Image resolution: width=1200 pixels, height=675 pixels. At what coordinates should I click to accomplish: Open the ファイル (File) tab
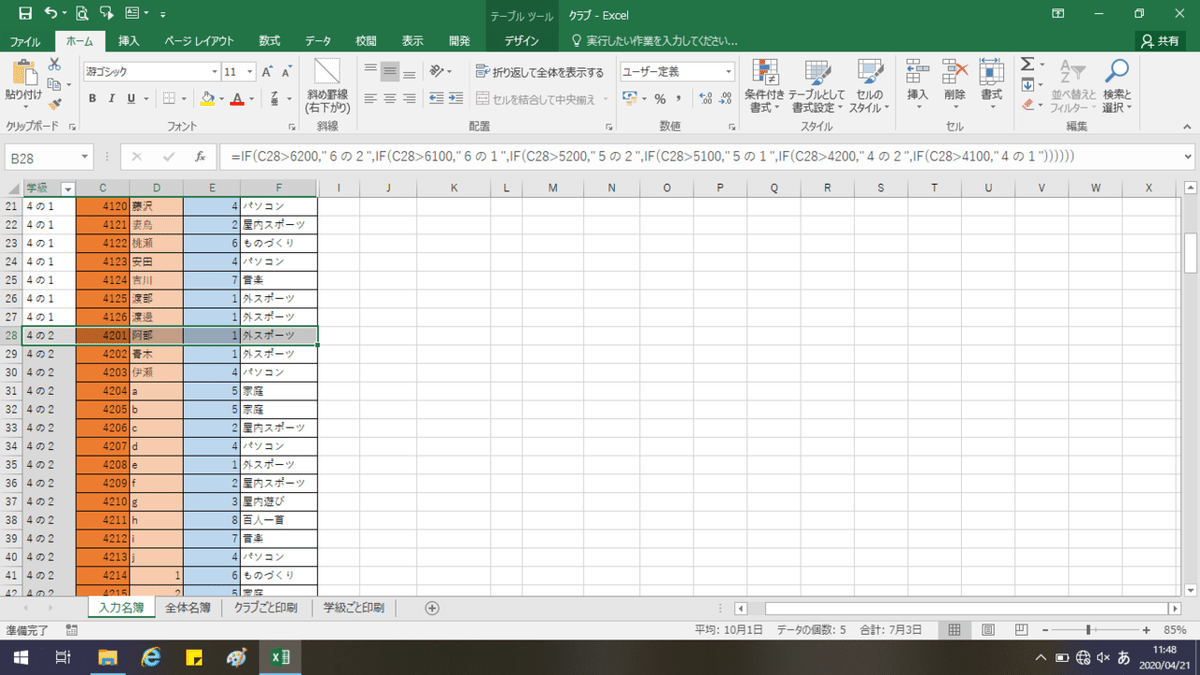(25, 41)
